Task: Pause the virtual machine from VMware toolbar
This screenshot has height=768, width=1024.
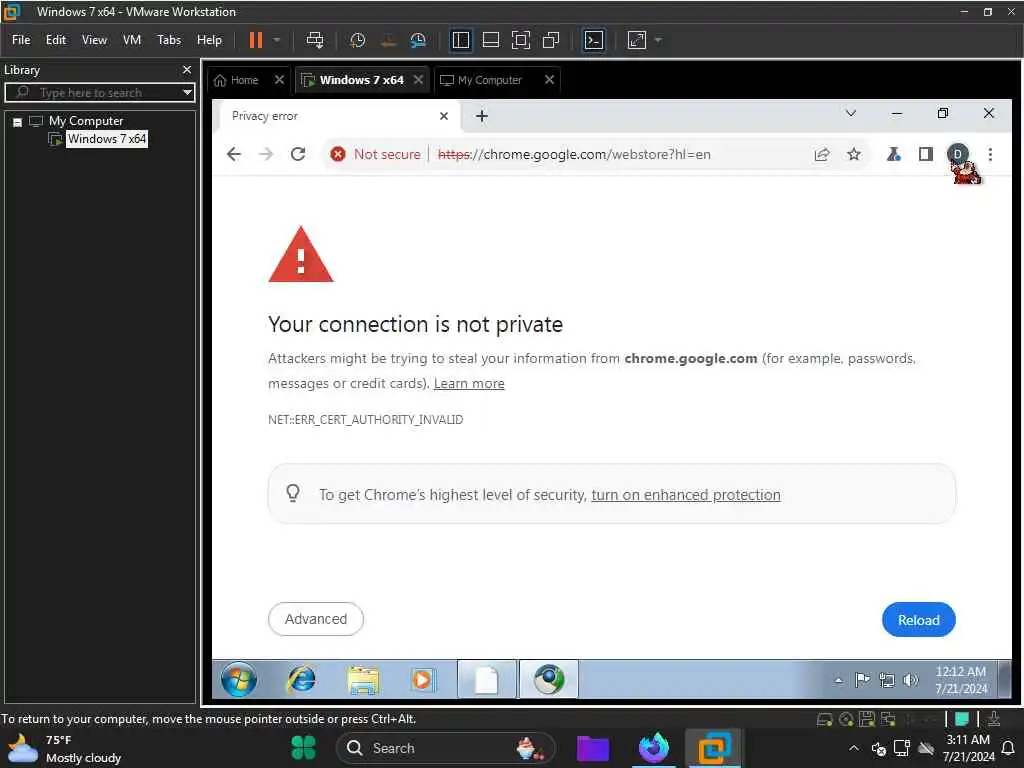Action: (x=255, y=40)
